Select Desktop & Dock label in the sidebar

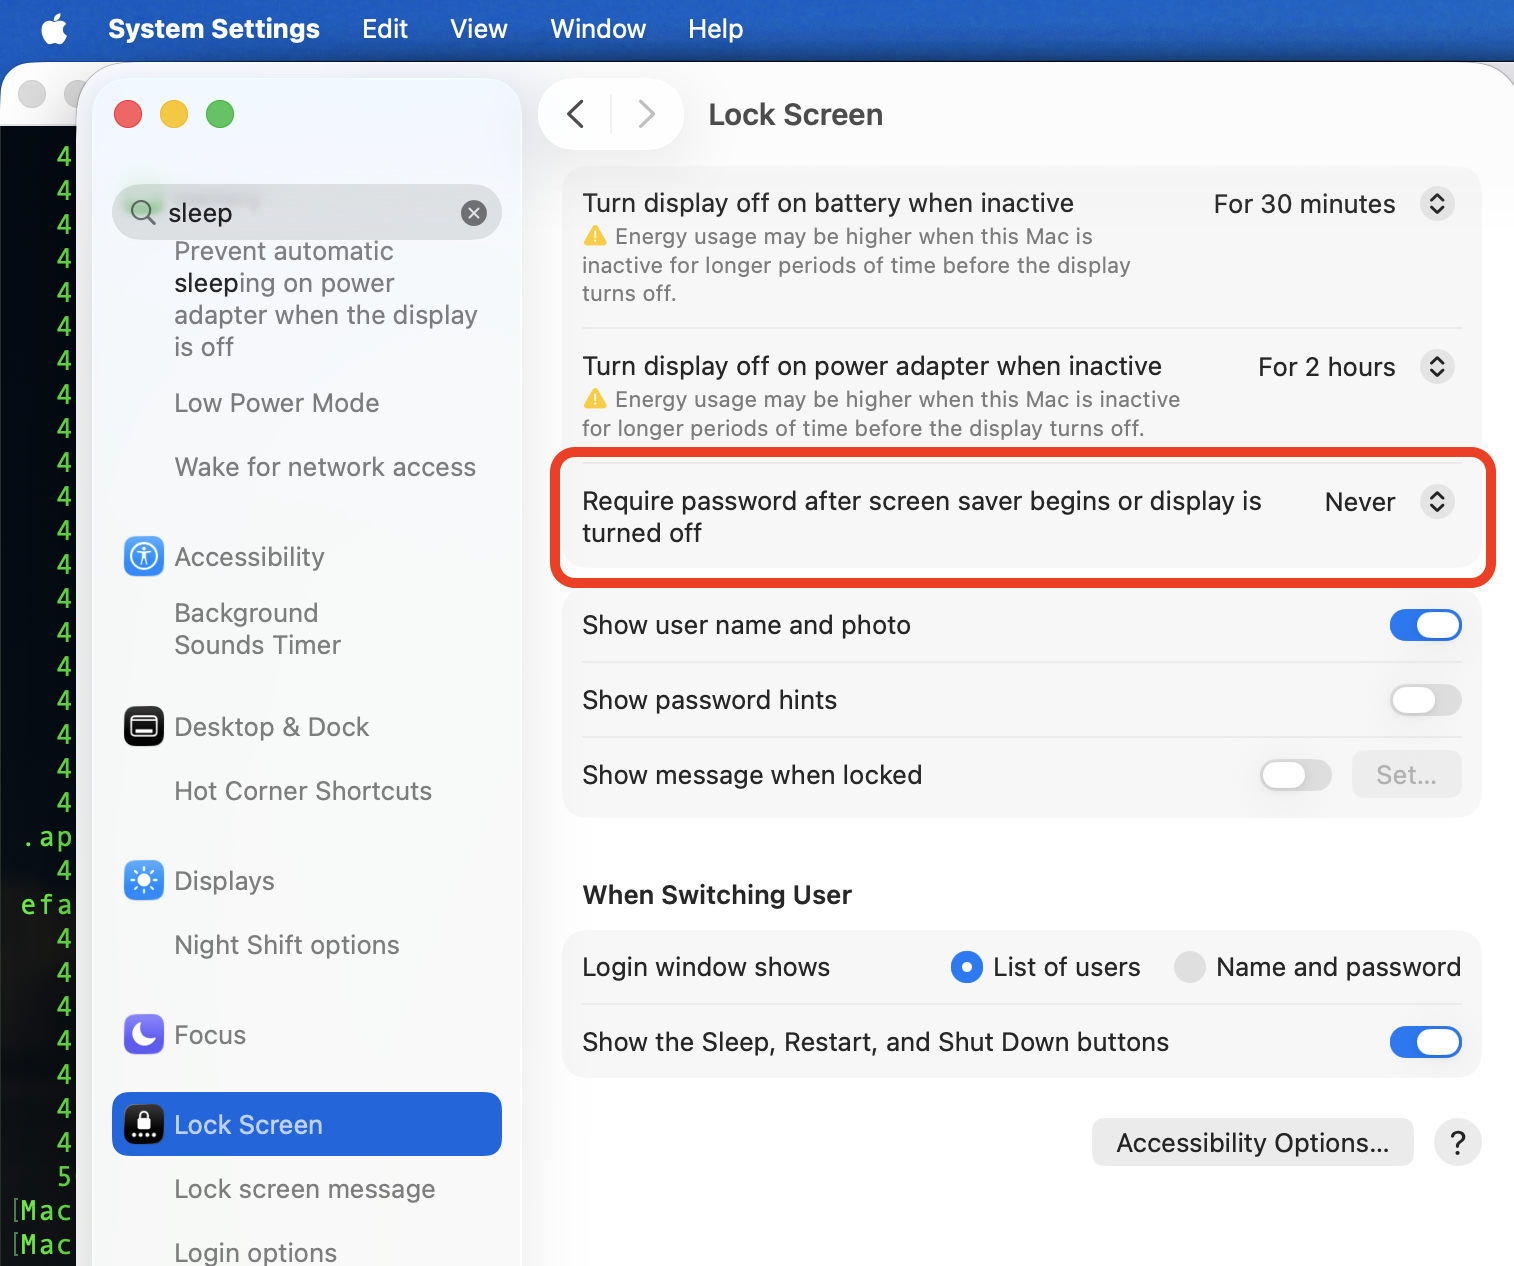click(272, 727)
